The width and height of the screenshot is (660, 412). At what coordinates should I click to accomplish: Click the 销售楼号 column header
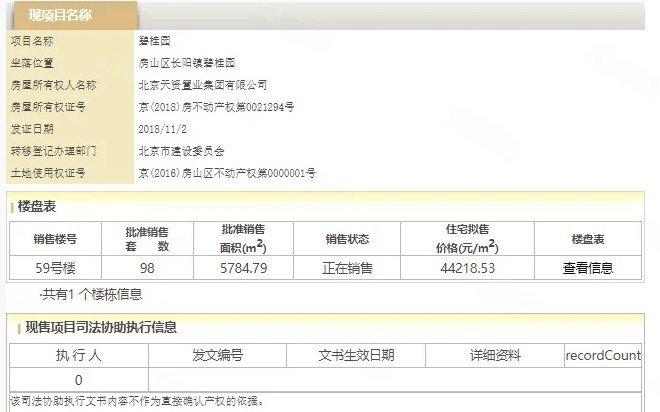coord(55,239)
